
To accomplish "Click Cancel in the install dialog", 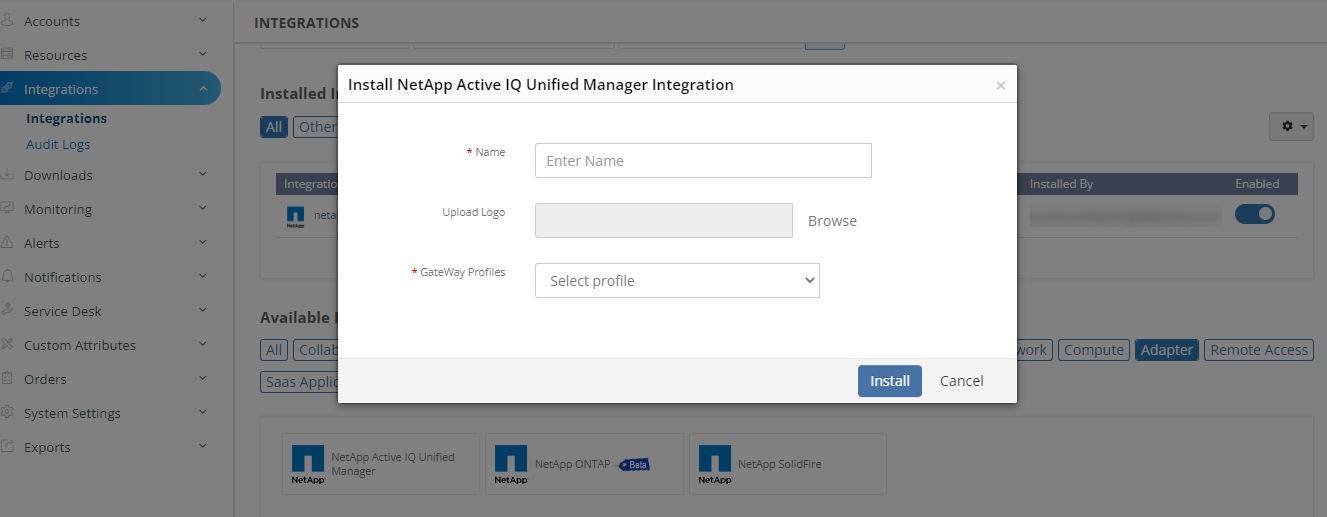I will tap(962, 381).
